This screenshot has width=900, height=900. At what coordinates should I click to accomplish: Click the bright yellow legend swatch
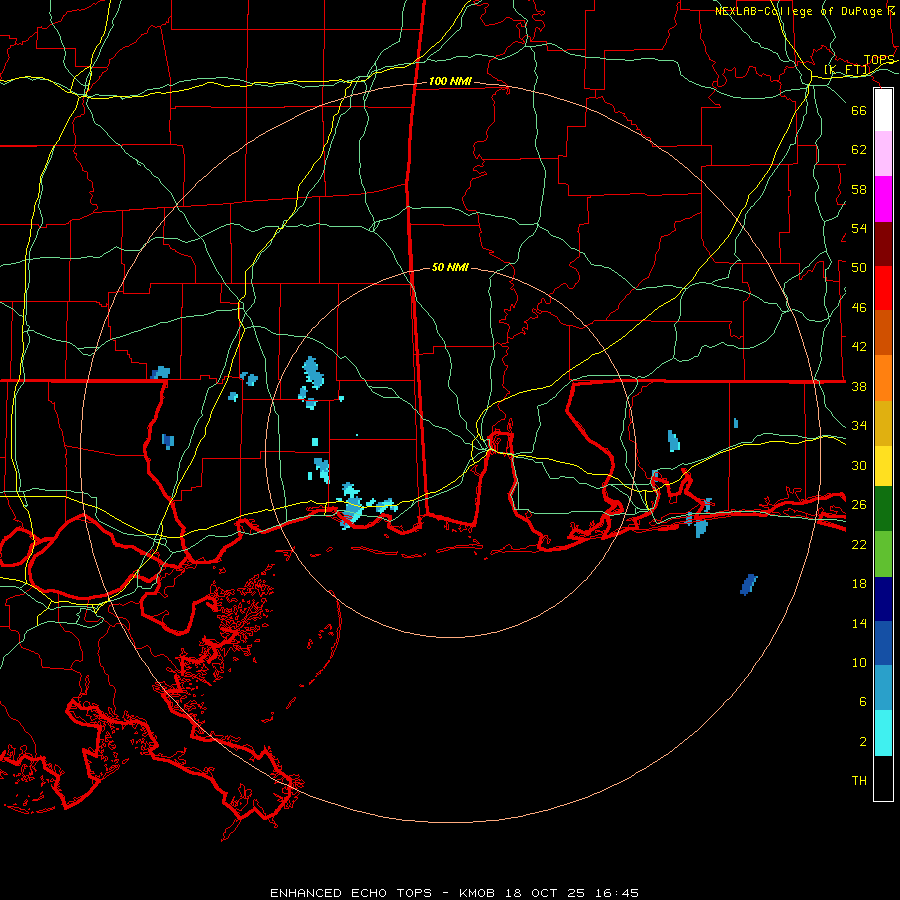(883, 465)
